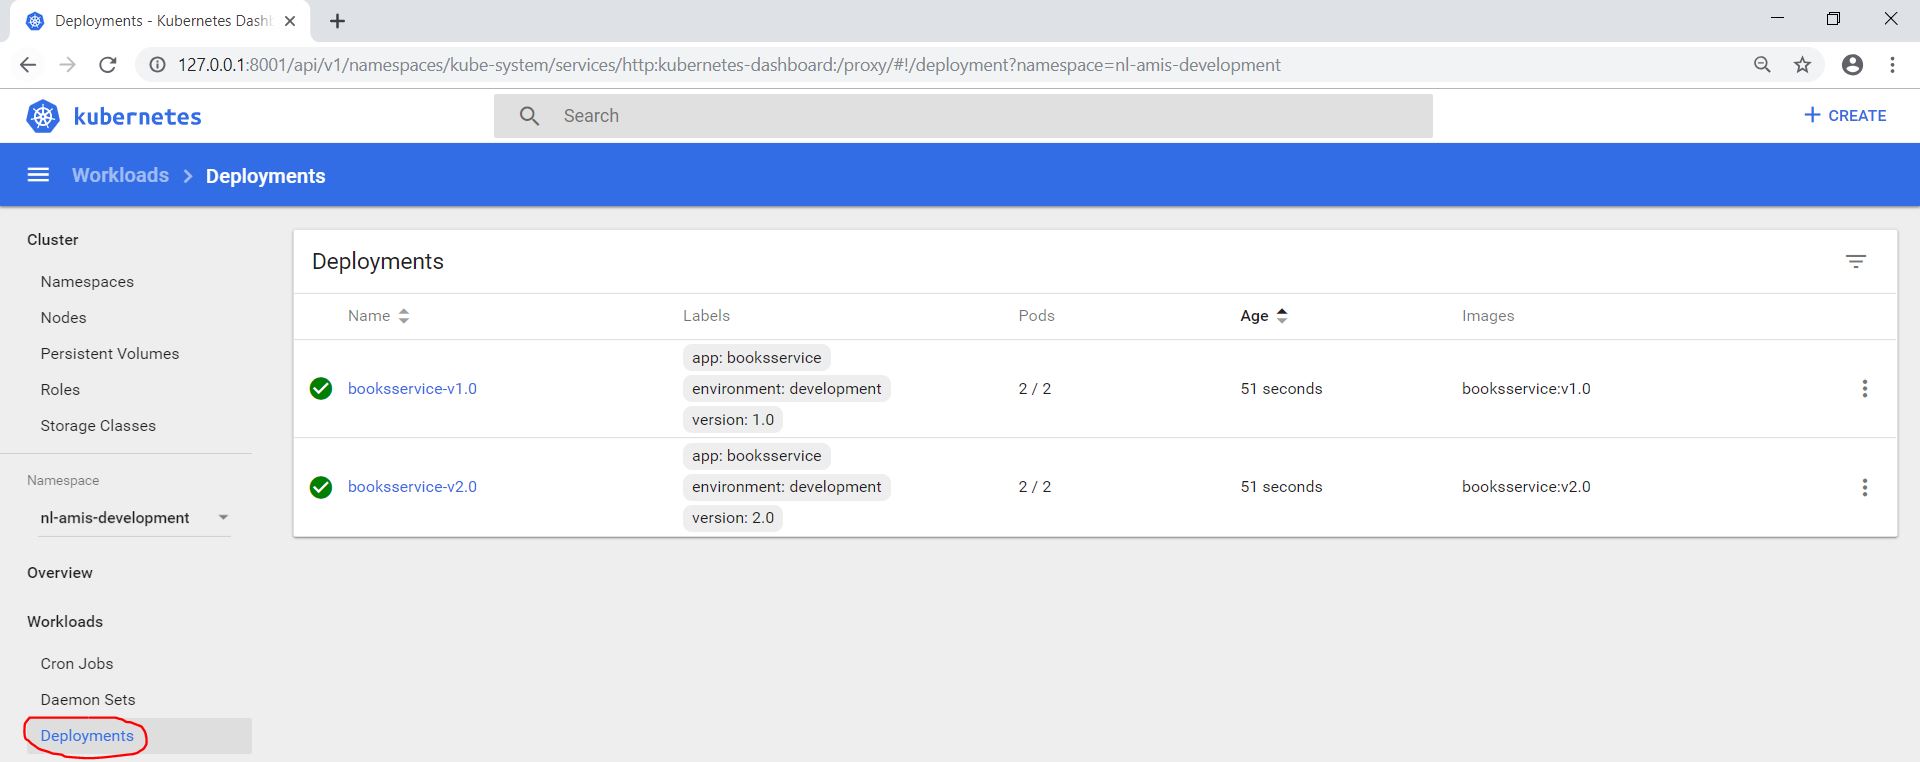Open a new browser tab
The height and width of the screenshot is (762, 1920).
pyautogui.click(x=338, y=21)
